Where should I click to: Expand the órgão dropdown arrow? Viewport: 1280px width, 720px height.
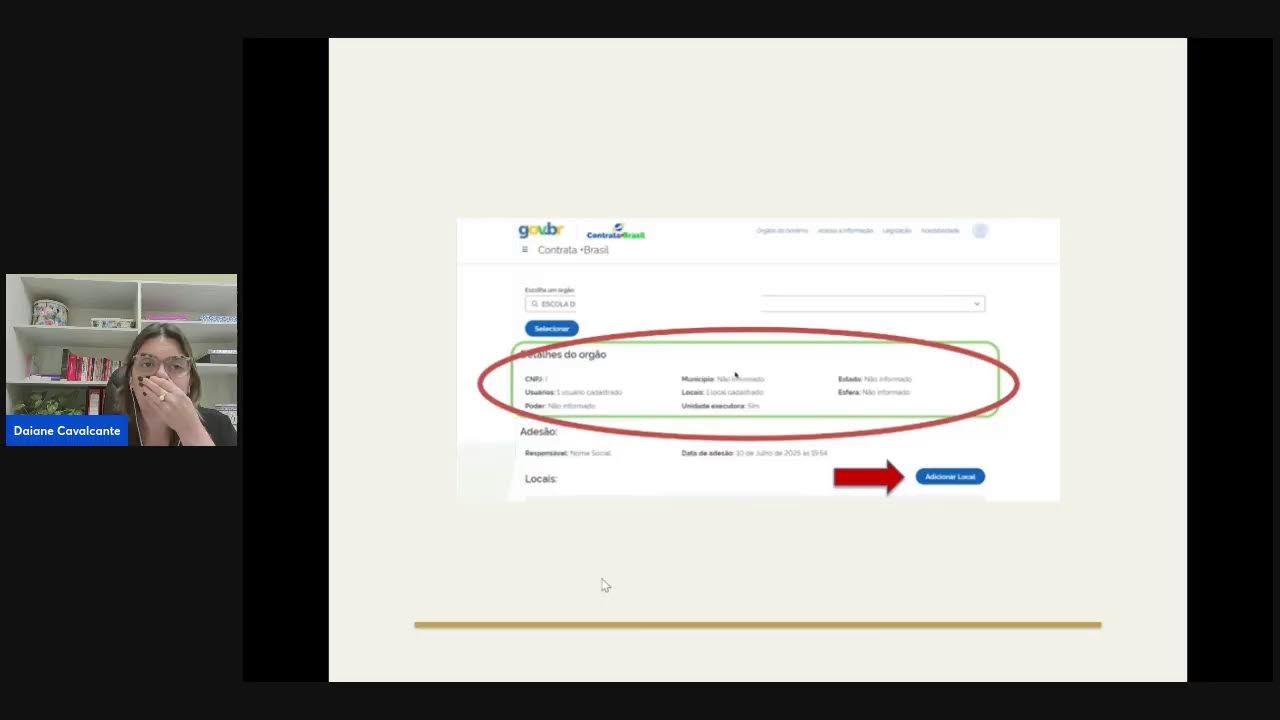click(977, 304)
